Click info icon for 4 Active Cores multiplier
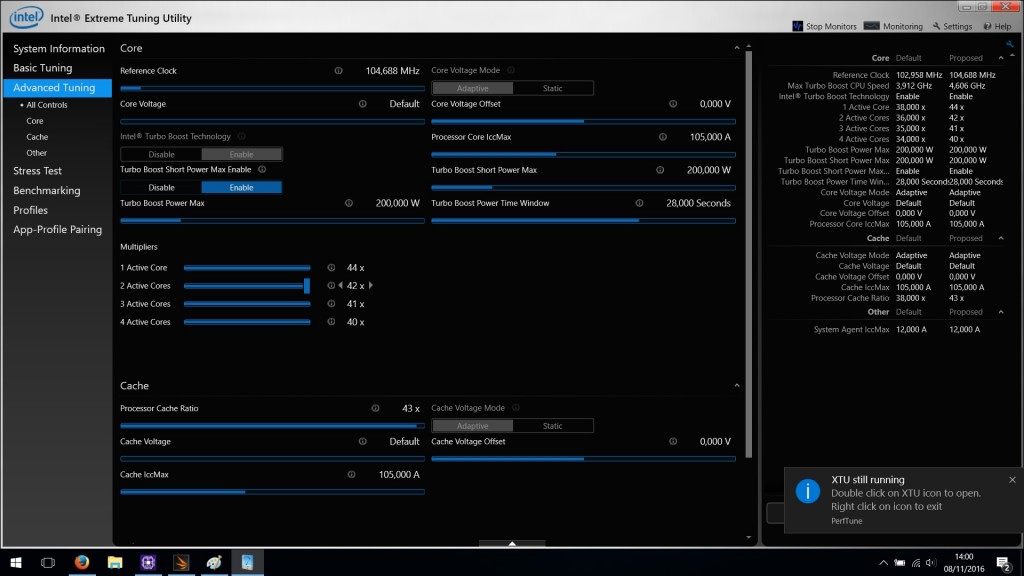 331,322
